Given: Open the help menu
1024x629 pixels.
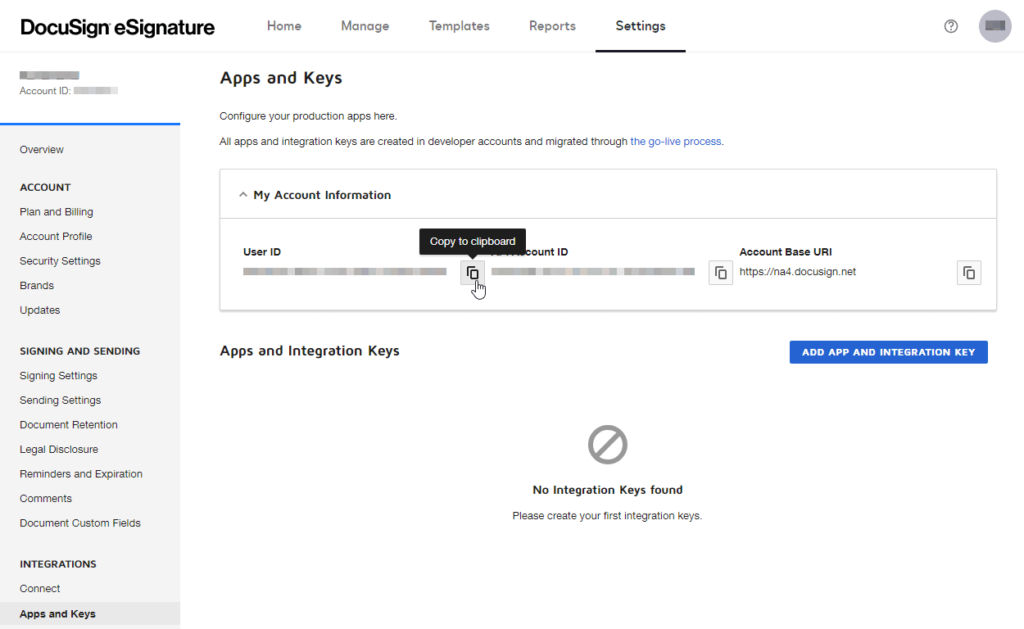Looking at the screenshot, I should 950,26.
